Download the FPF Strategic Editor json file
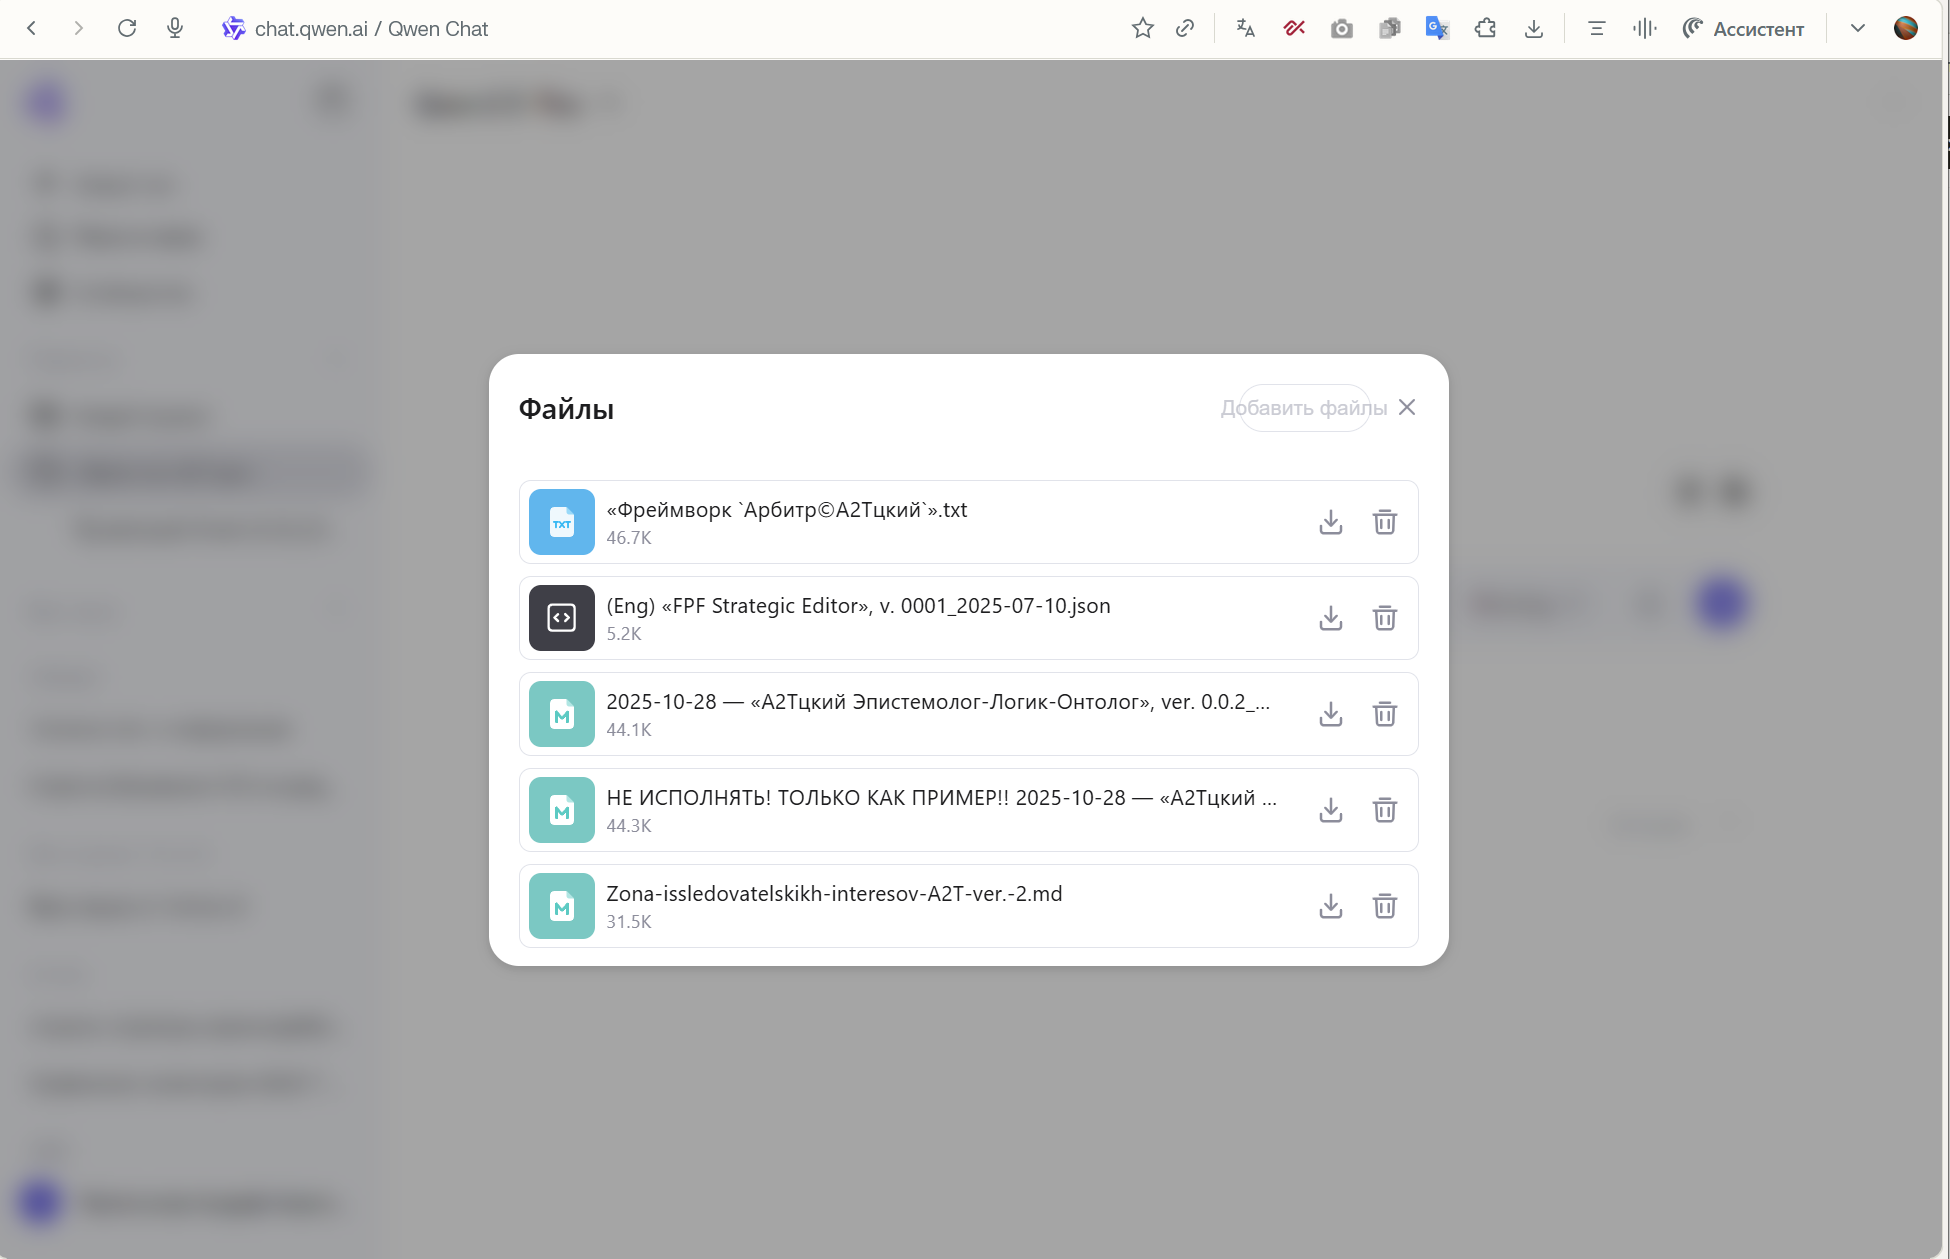The image size is (1950, 1259). [x=1330, y=618]
